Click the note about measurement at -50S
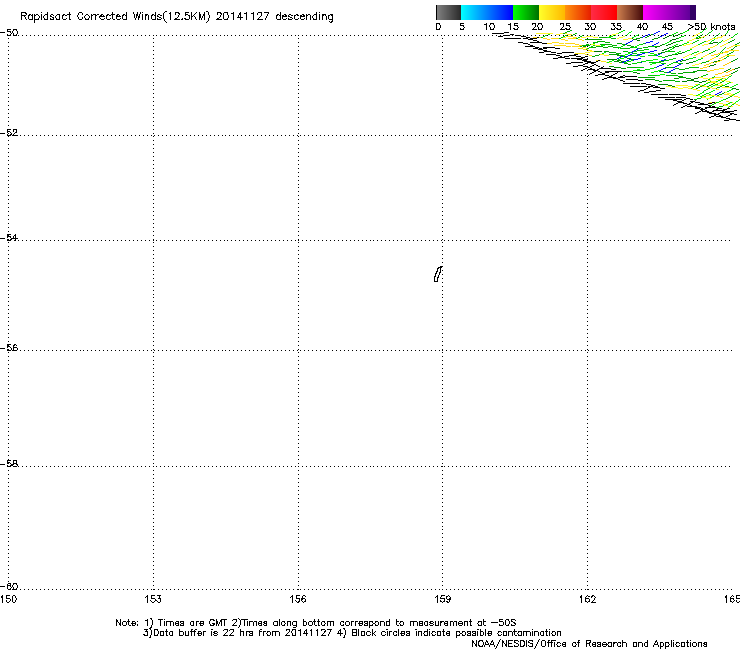740x650 pixels. (x=374, y=623)
